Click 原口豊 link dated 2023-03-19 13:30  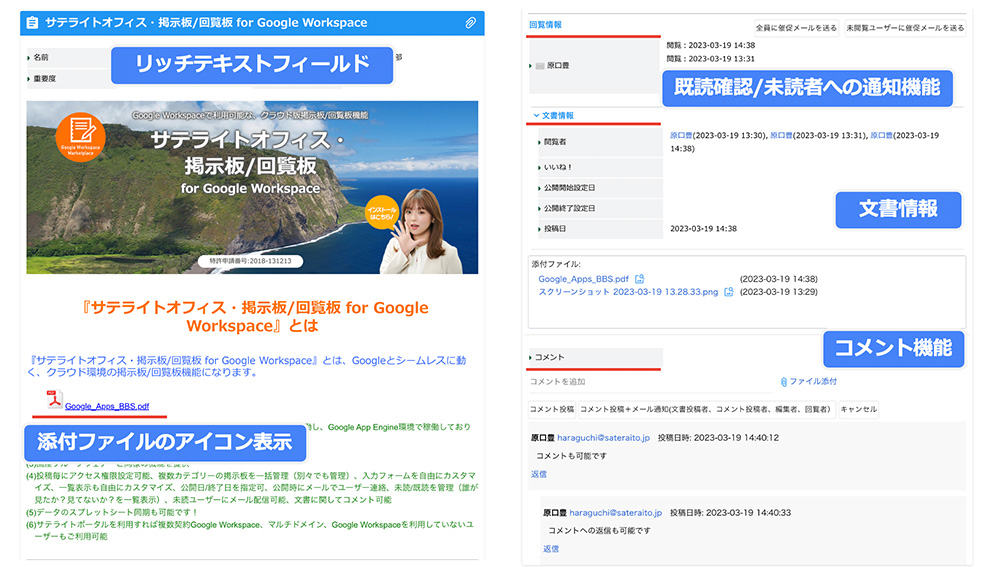pos(681,135)
